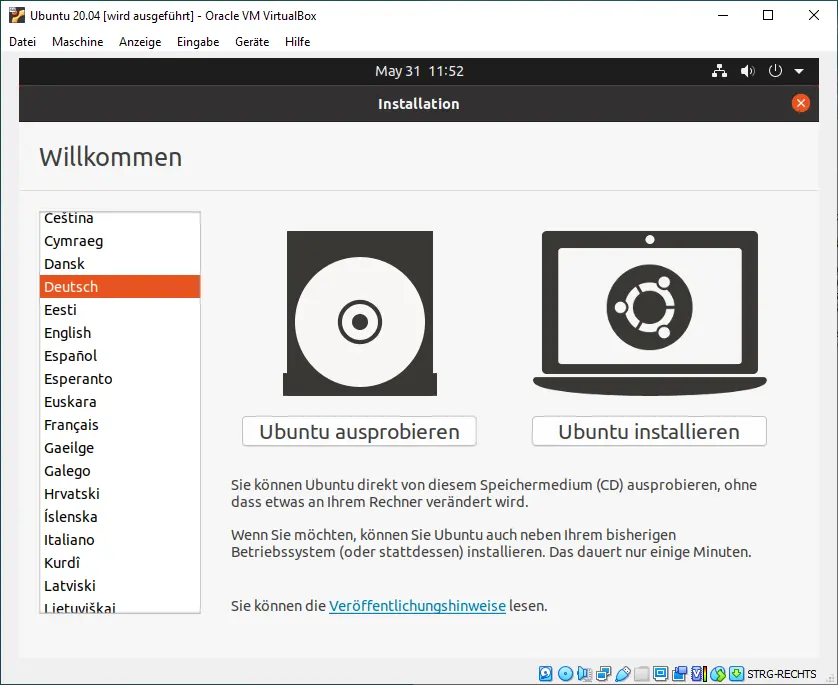Select English in the language list

[68, 333]
